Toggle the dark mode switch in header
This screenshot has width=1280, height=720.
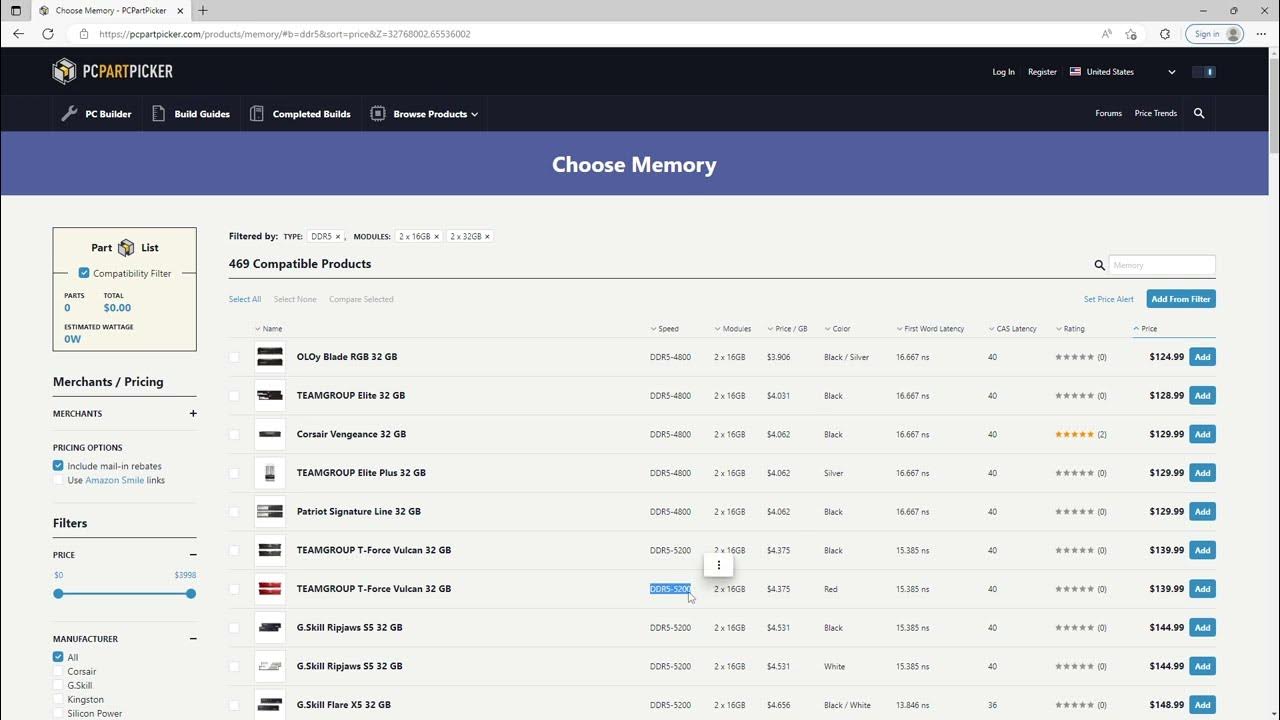pos(1204,72)
